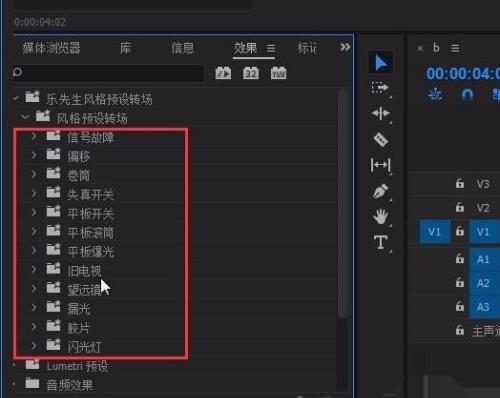Switch to the 媒体浏览器 tab
The image size is (500, 398).
tap(51, 48)
